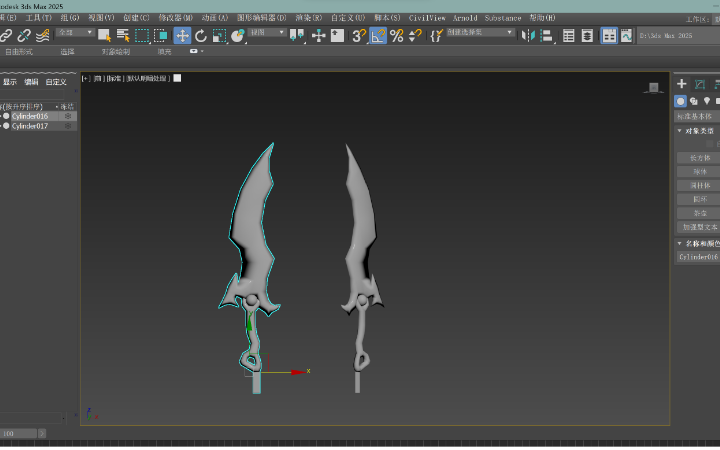Click the 长方体 (Box) primitive button
720x450 pixels.
point(699,158)
